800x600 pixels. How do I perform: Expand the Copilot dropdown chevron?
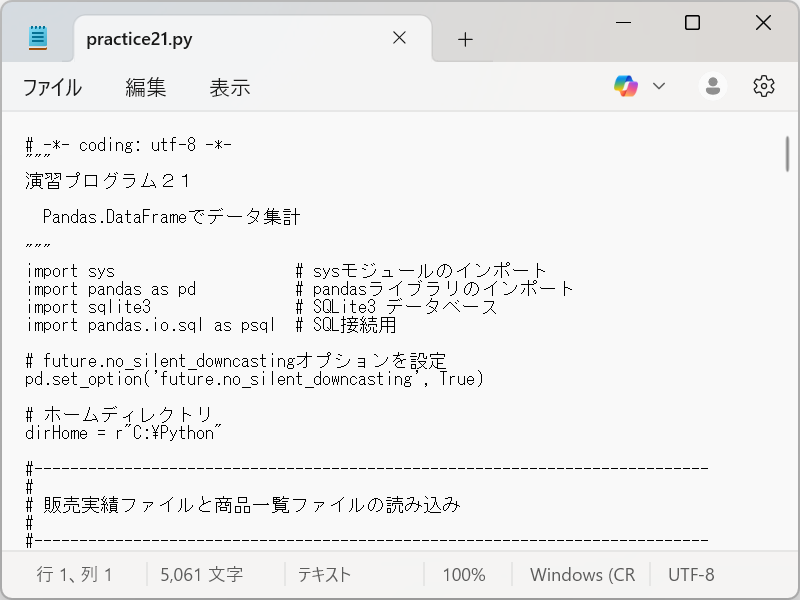(661, 86)
